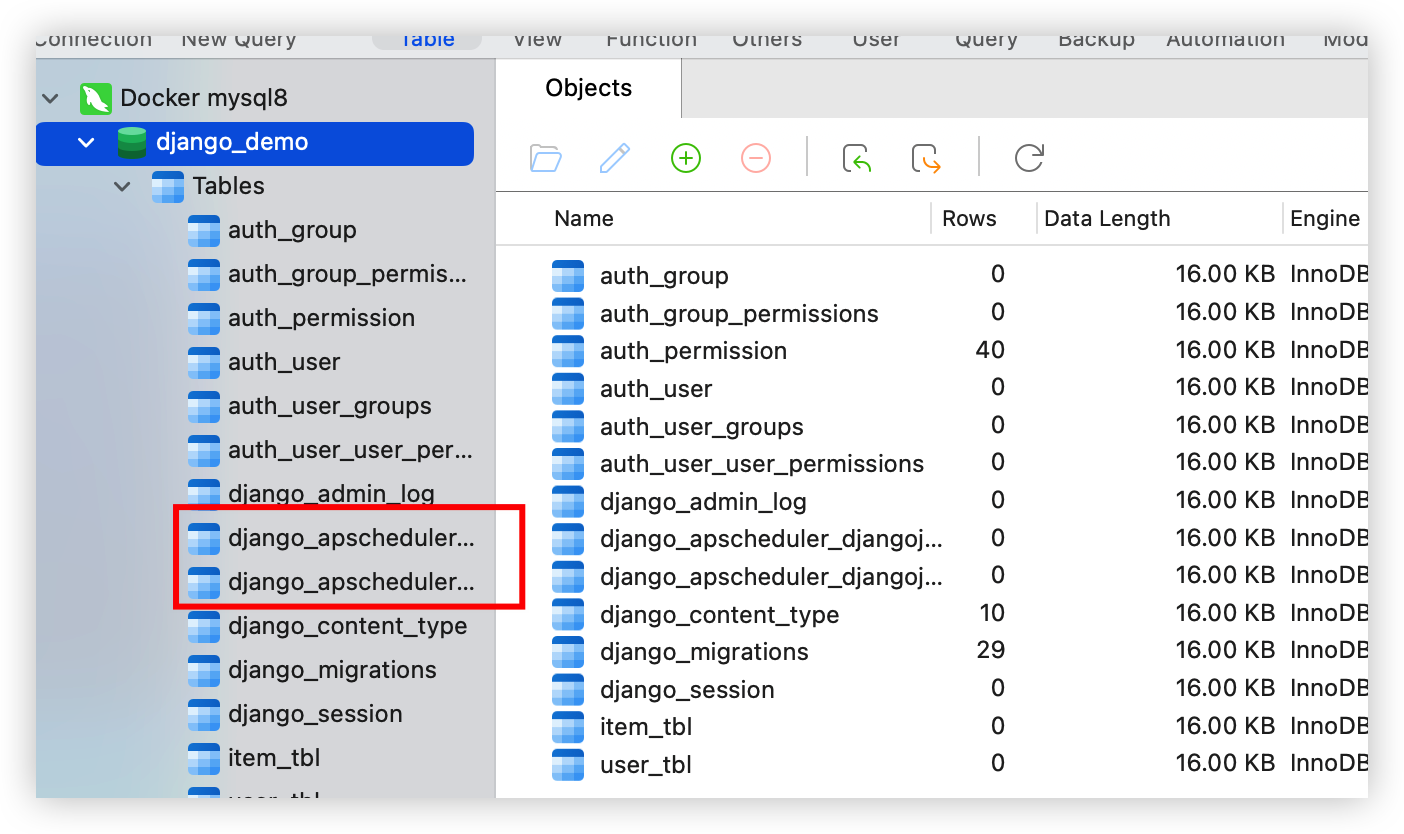
Task: Sort by the Rows column header
Action: coord(969,219)
